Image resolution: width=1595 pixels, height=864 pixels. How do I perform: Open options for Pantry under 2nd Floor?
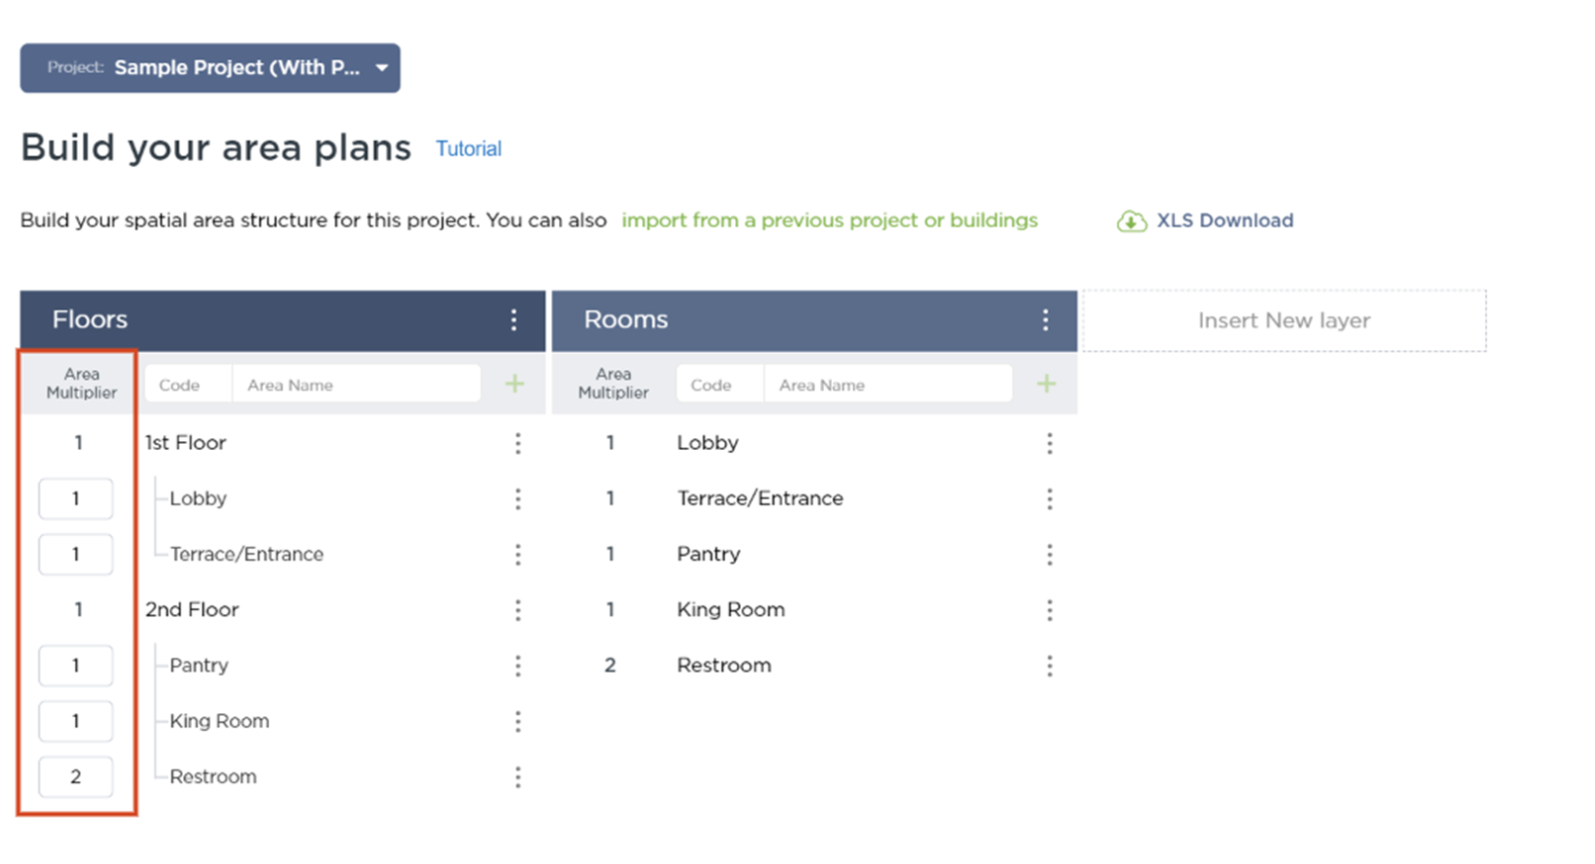(518, 666)
